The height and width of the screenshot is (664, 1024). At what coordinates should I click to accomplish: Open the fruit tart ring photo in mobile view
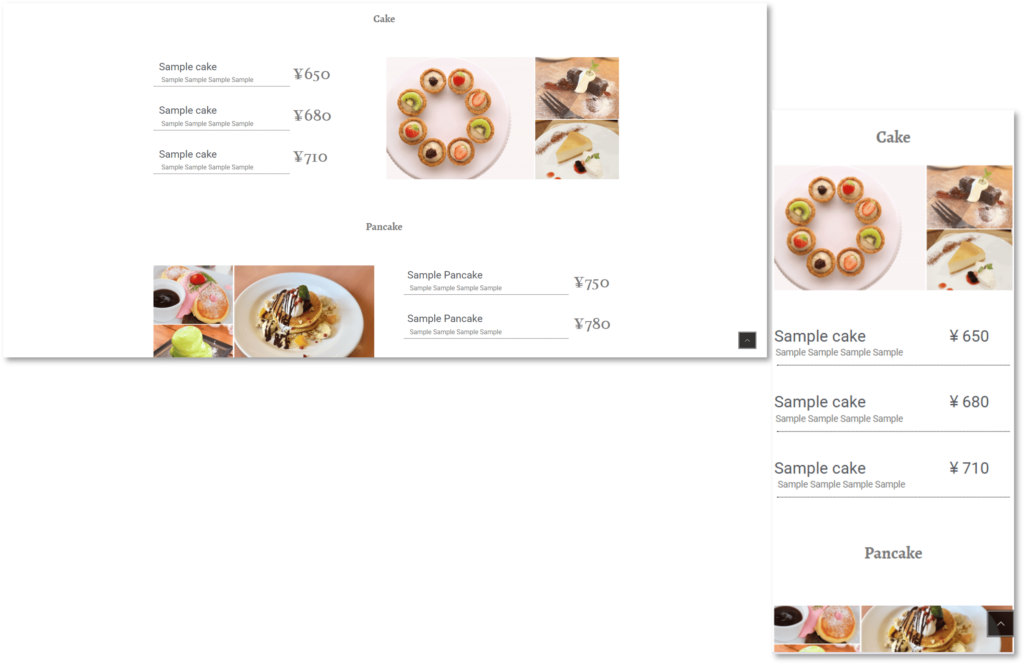(x=849, y=227)
